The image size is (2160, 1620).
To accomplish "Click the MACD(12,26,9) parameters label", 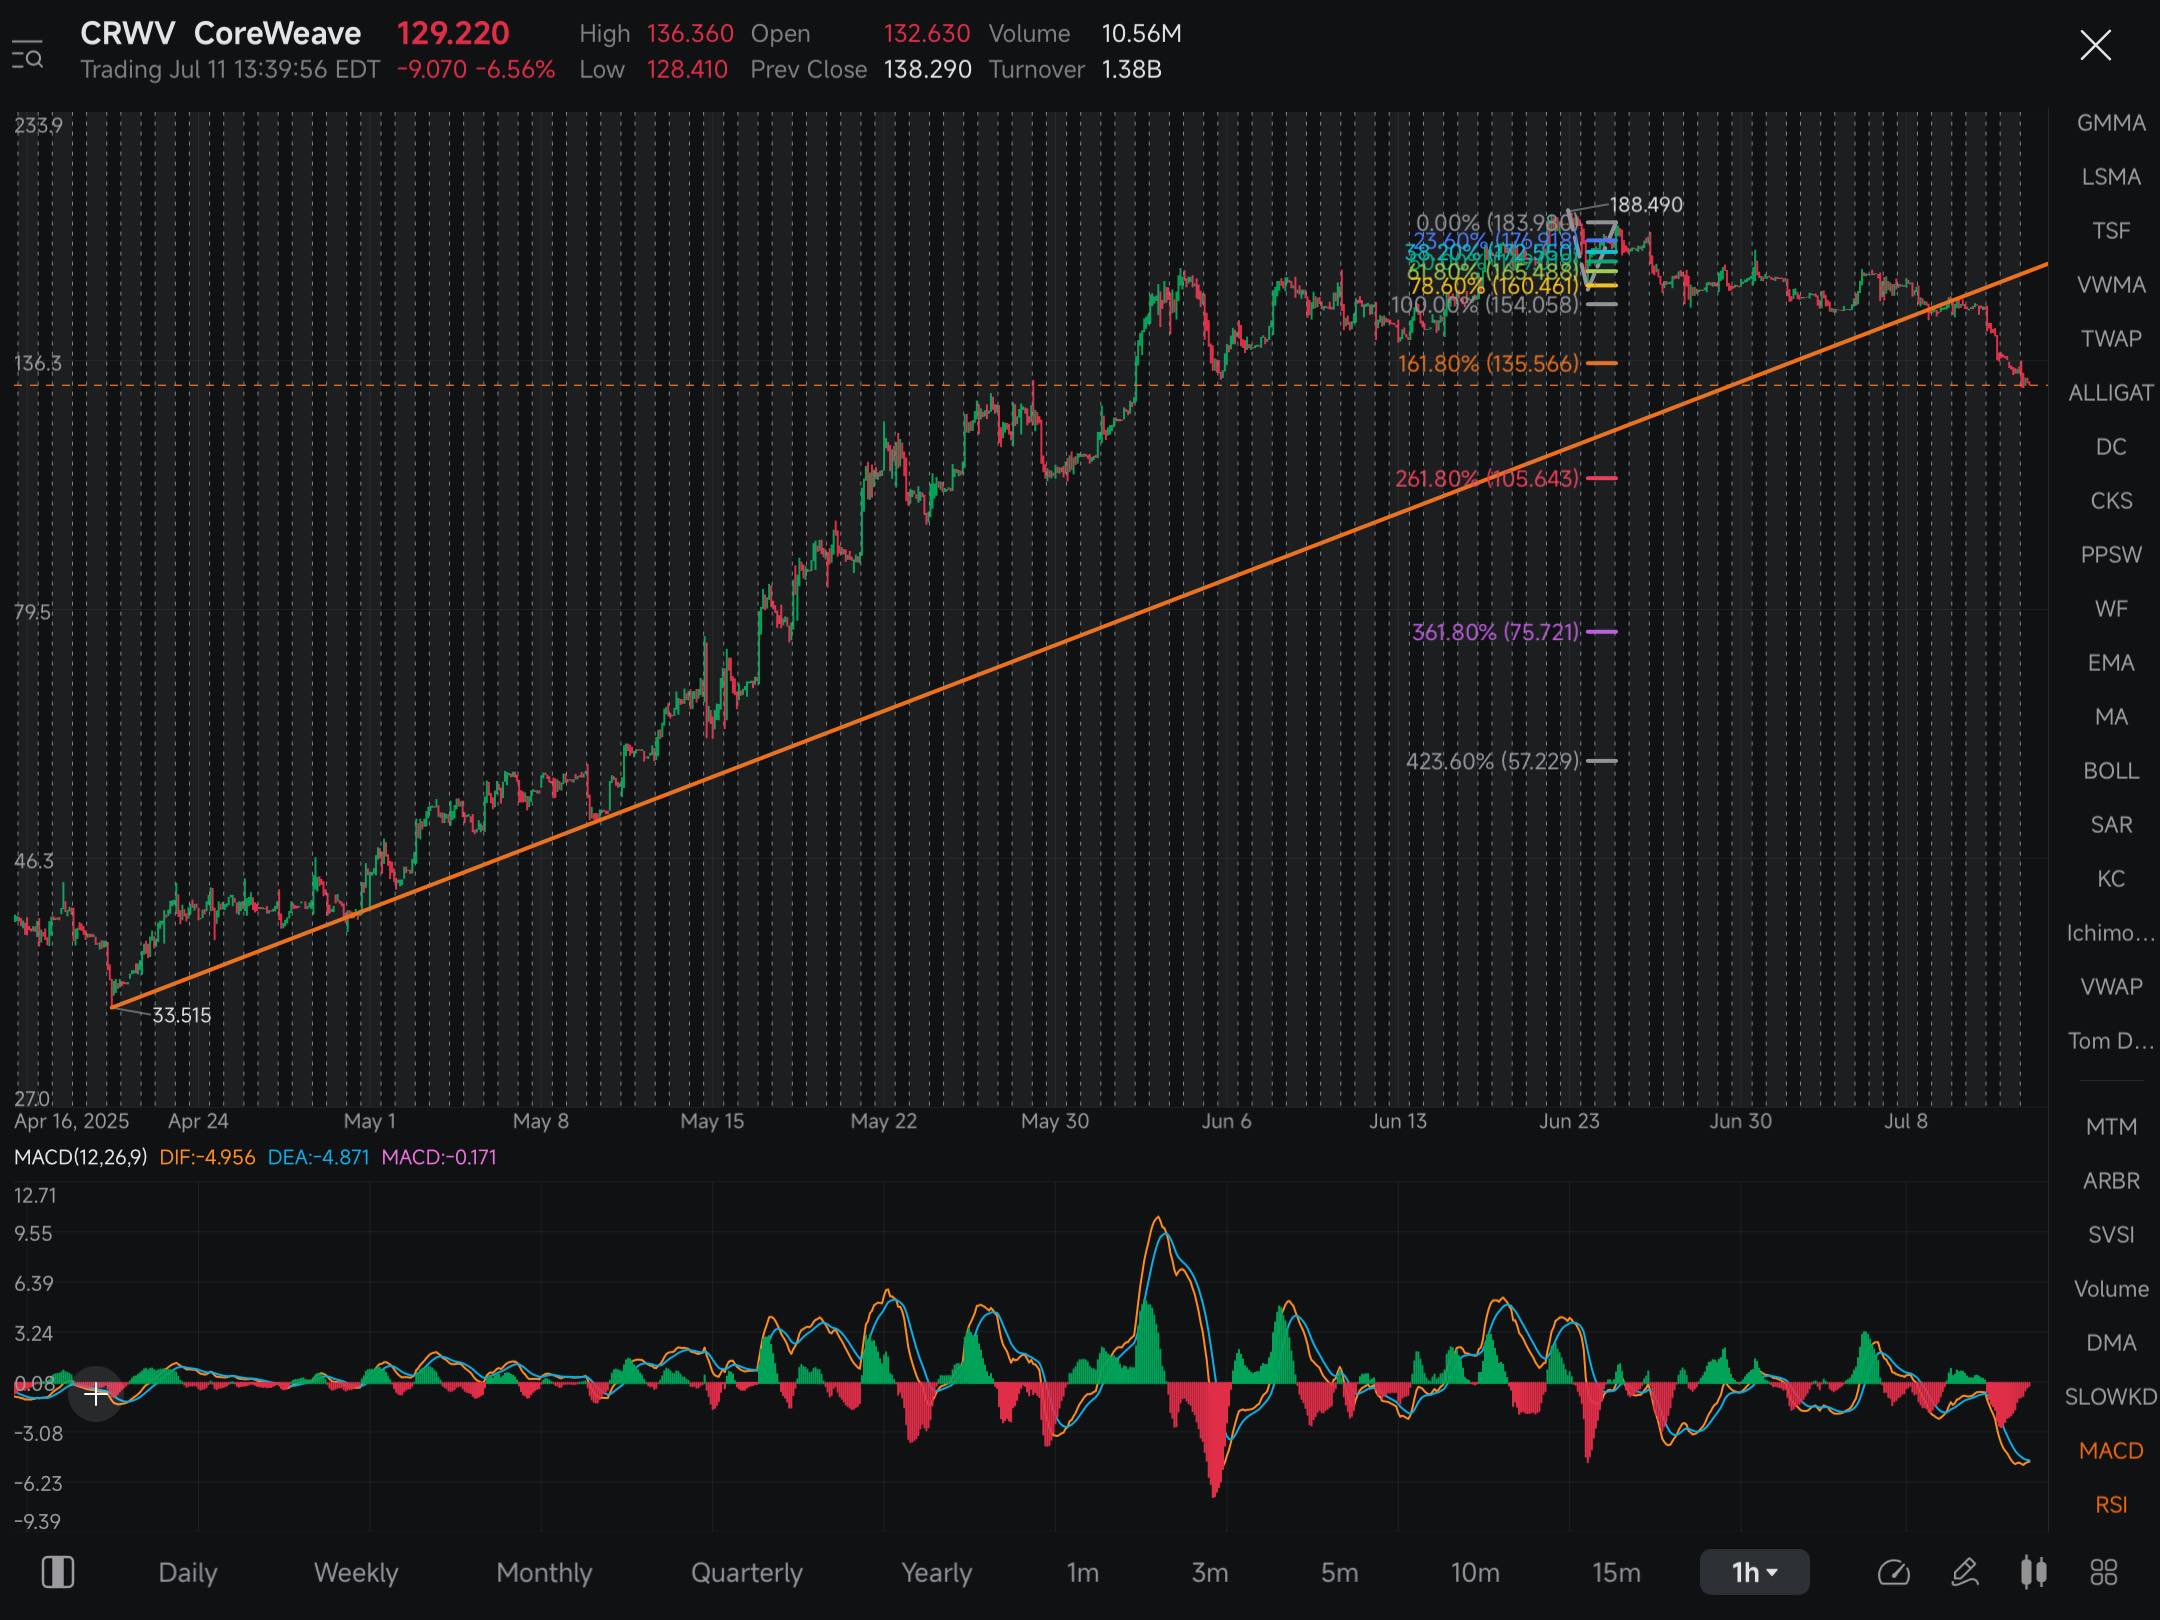I will [x=80, y=1157].
